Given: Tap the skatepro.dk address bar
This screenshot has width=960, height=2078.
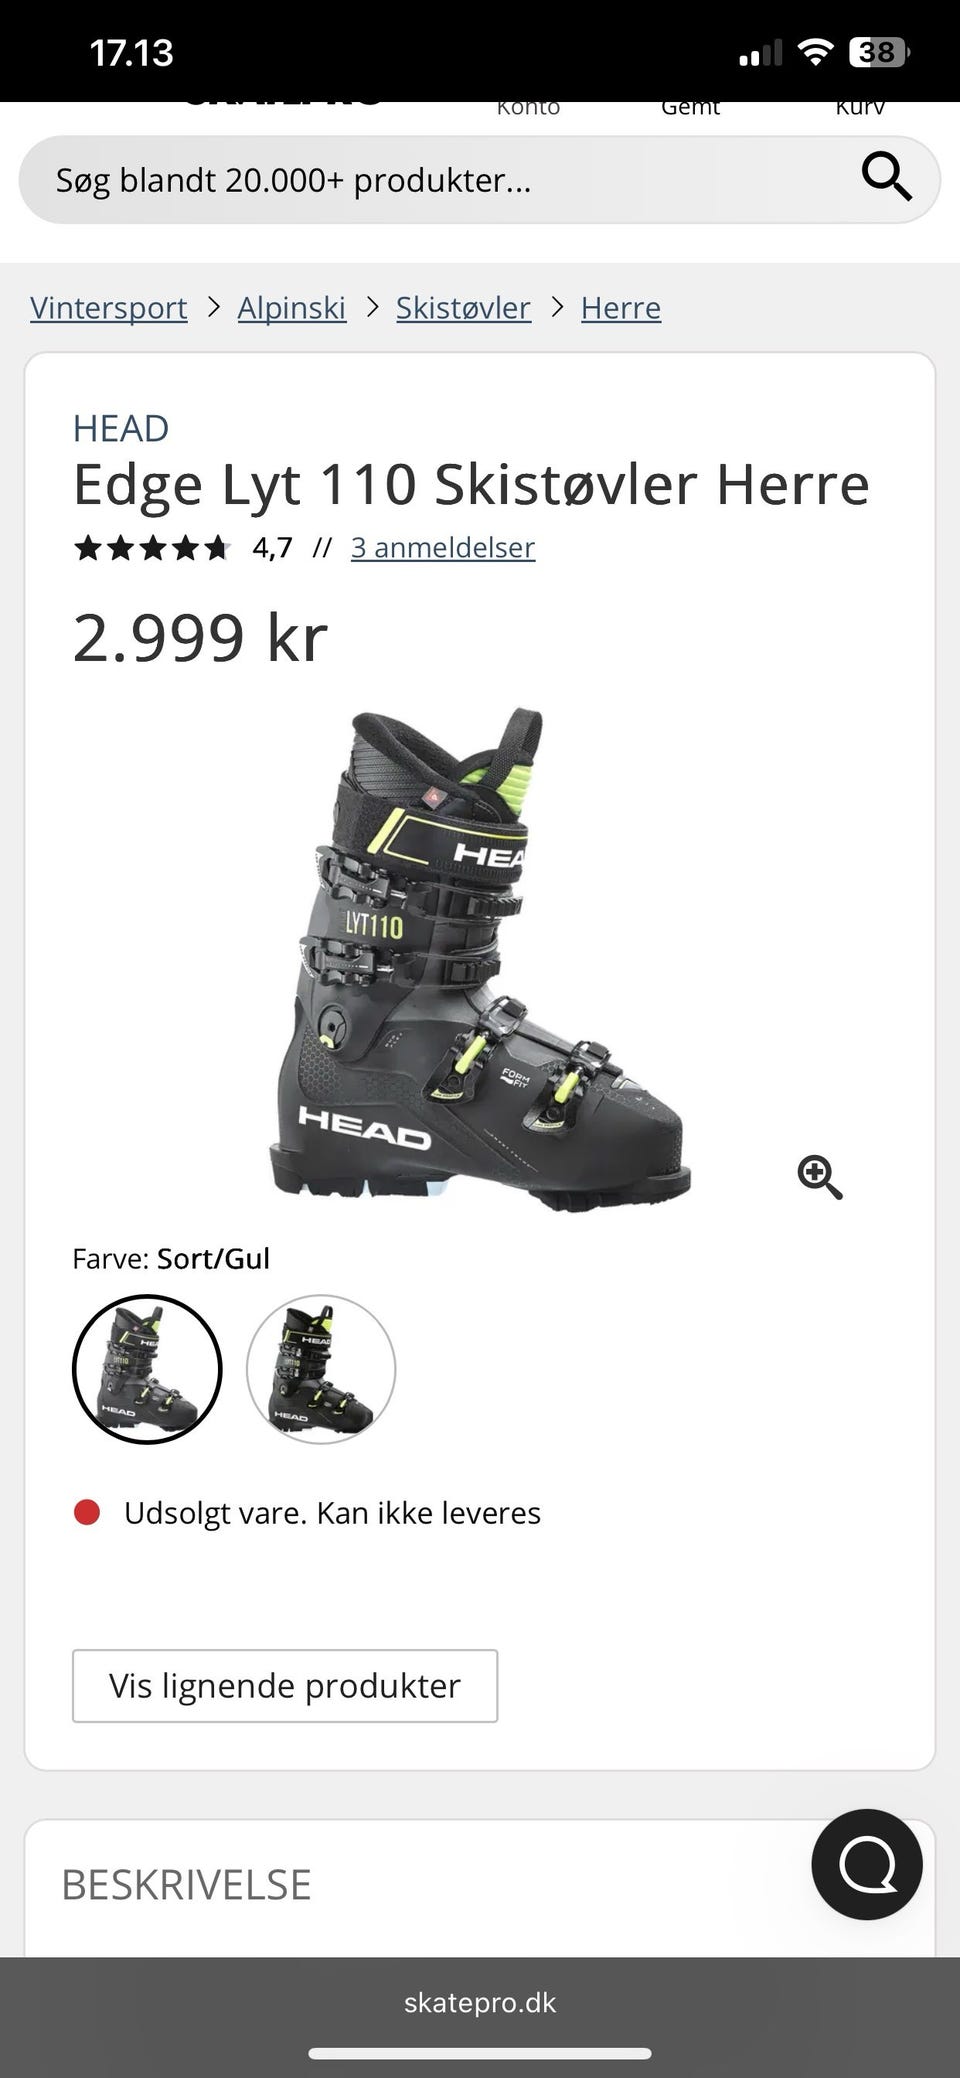Looking at the screenshot, I should point(480,2003).
